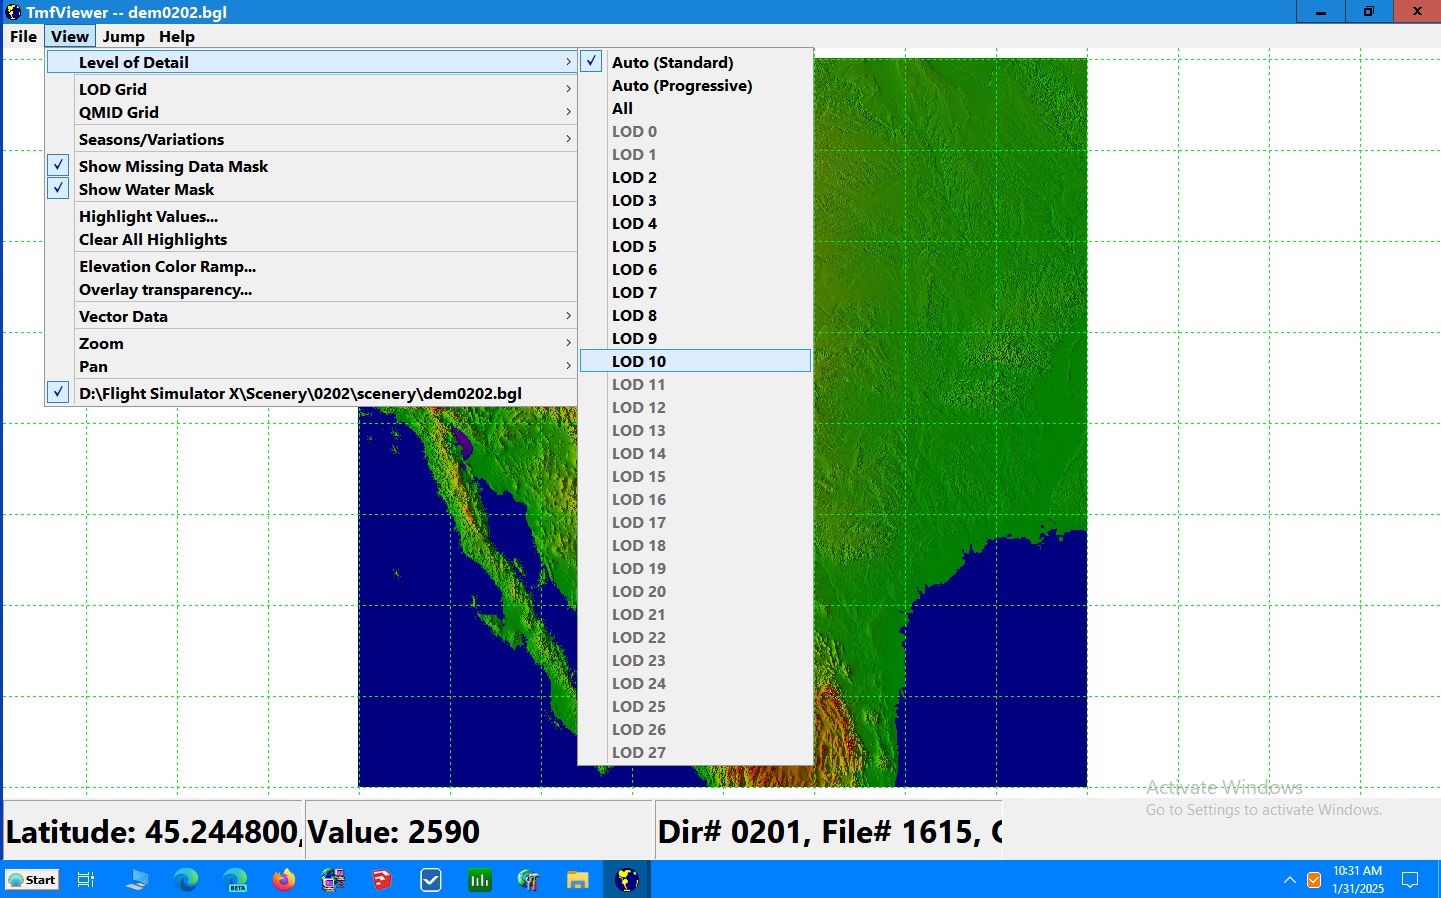The width and height of the screenshot is (1441, 898).
Task: Open Task View from the taskbar
Action: coord(85,879)
